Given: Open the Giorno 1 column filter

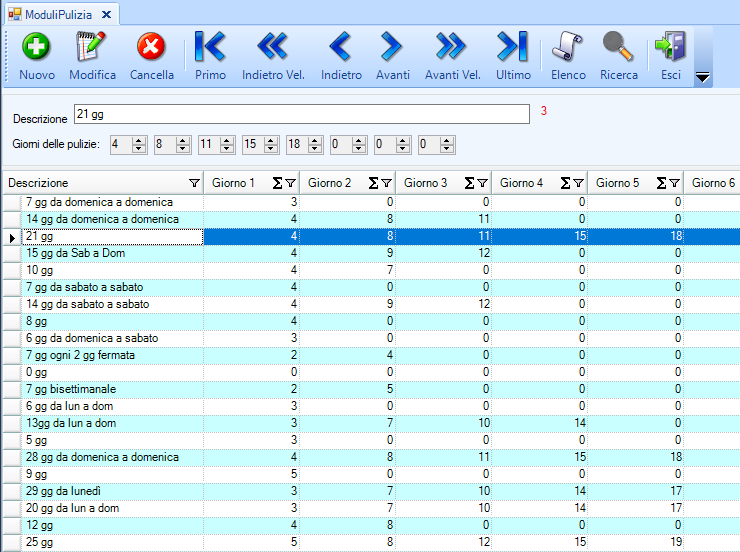Looking at the screenshot, I should click(x=290, y=183).
